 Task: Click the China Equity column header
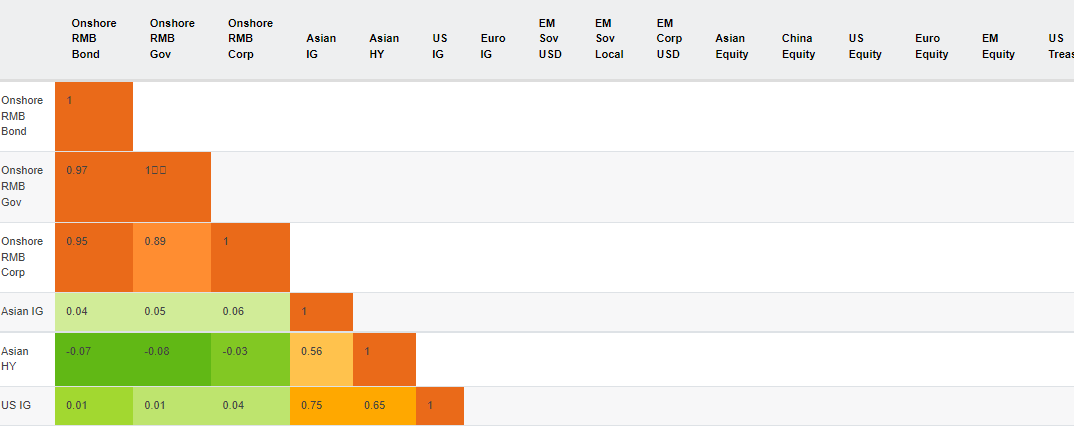[798, 46]
